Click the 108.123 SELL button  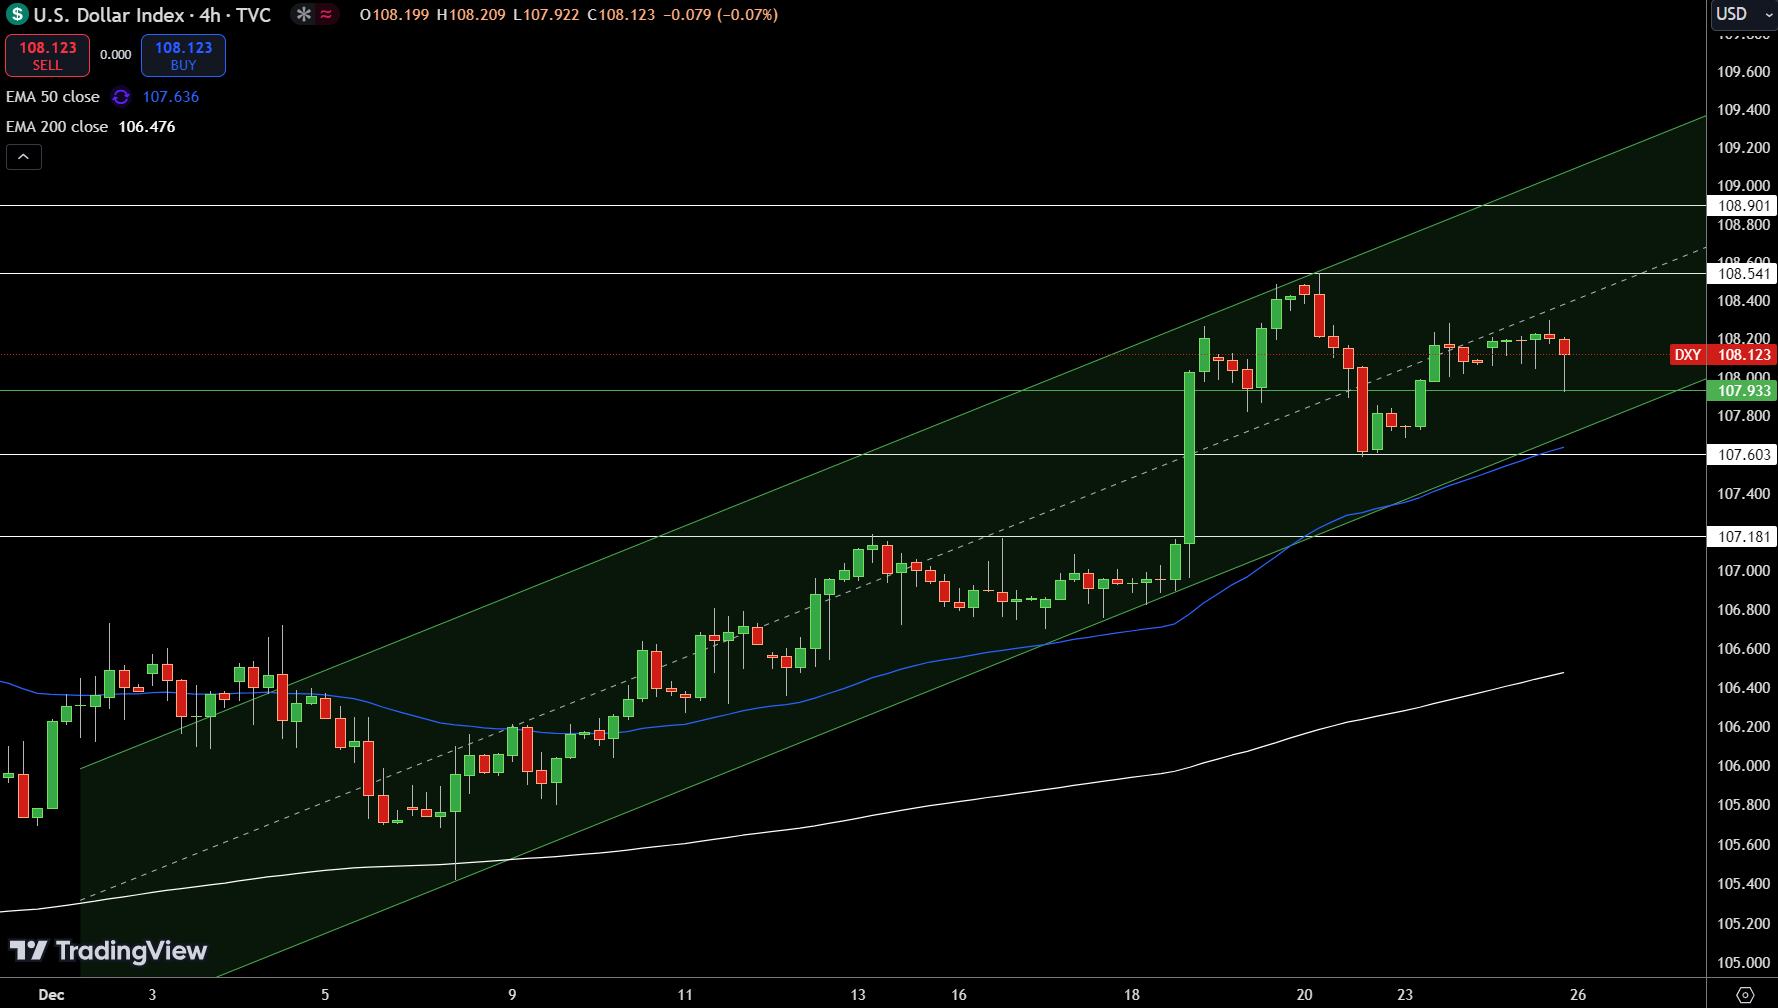tap(47, 55)
